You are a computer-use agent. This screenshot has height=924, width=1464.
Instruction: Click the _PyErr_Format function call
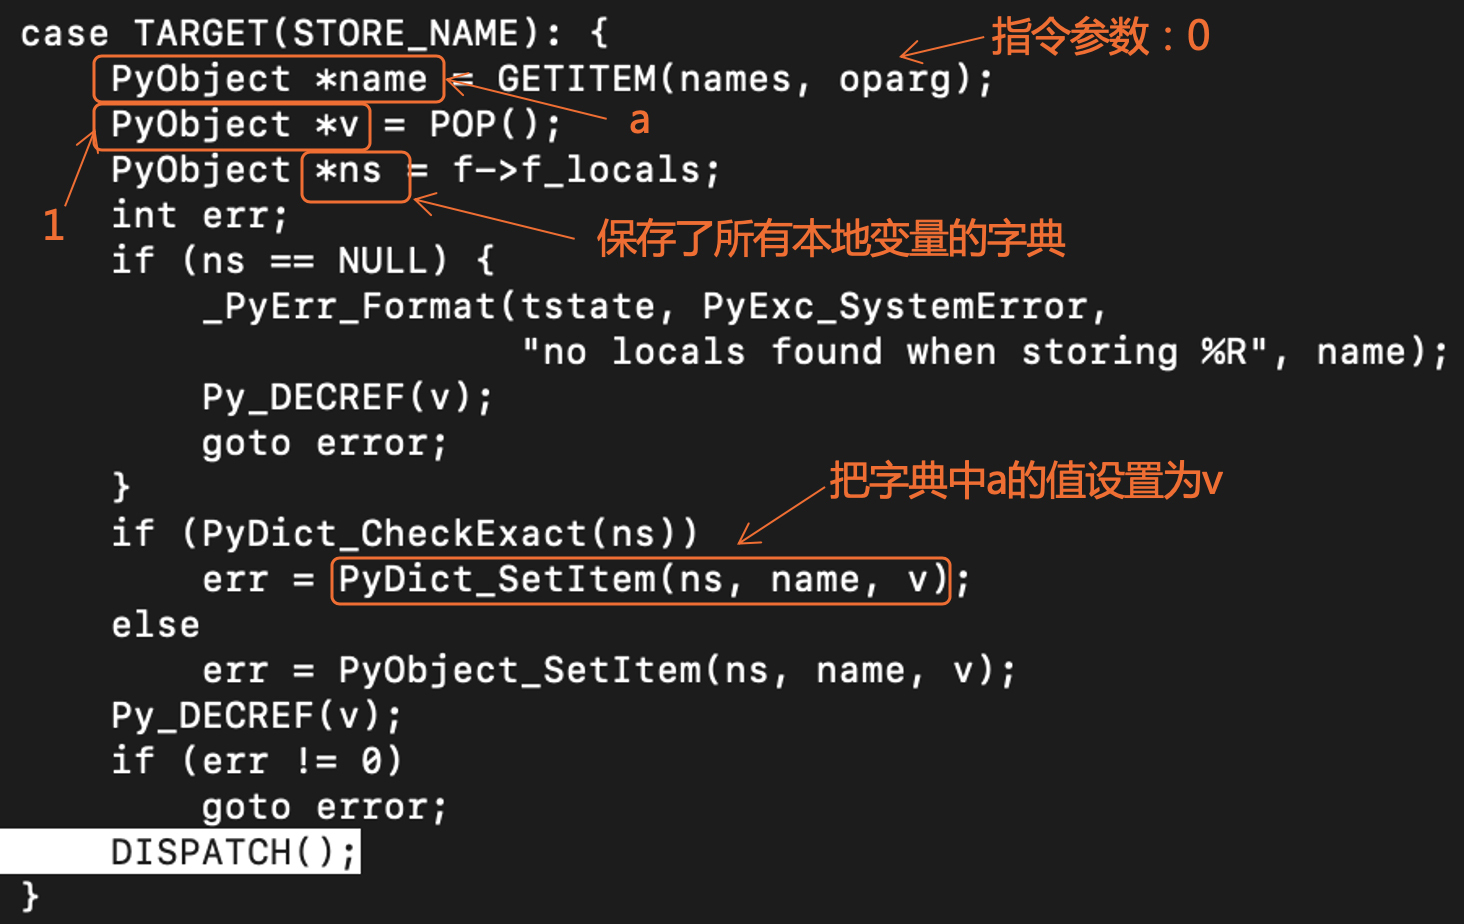(x=350, y=307)
